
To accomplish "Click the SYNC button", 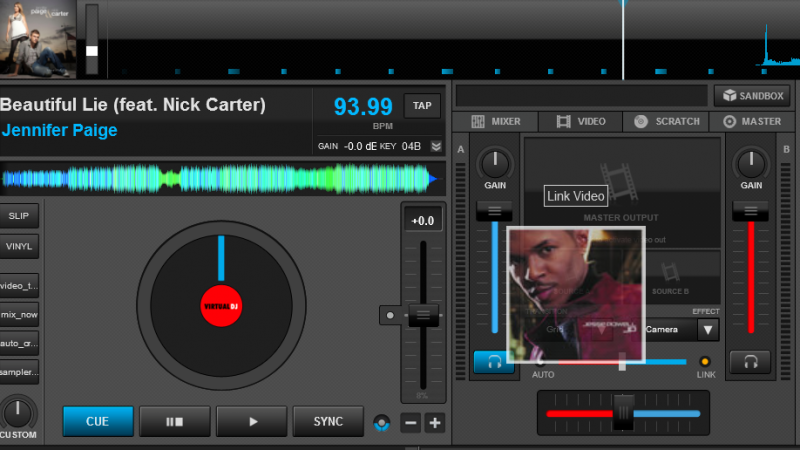I will click(328, 421).
